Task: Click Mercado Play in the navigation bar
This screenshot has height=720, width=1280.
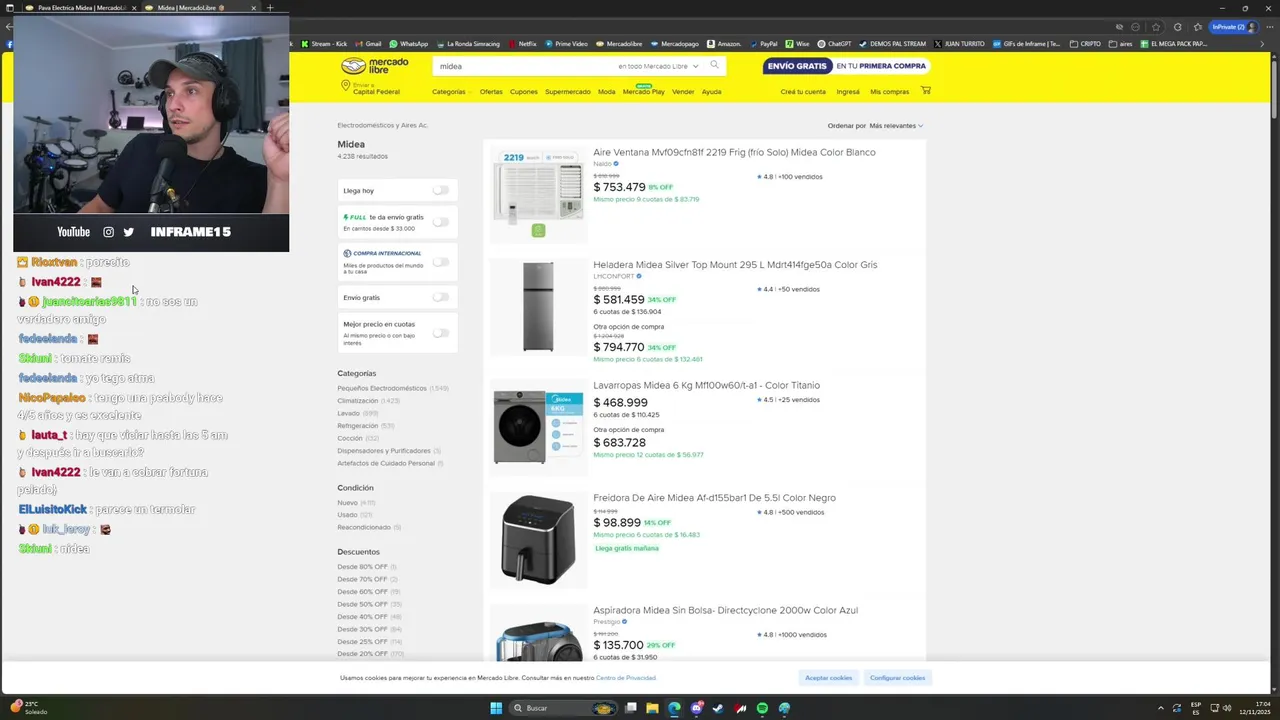Action: pos(643,91)
